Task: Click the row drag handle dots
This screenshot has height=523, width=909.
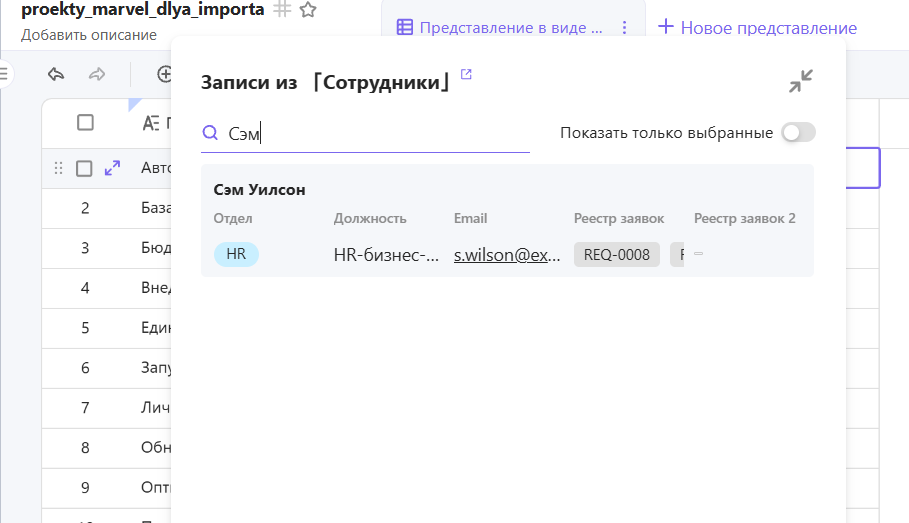Action: 58,168
